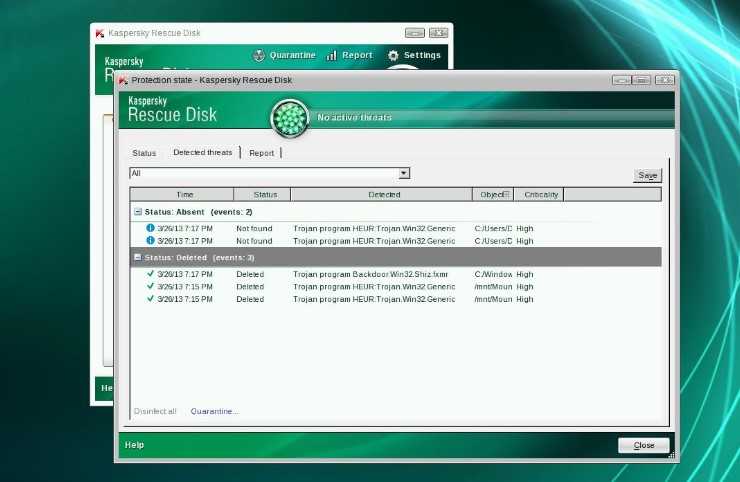
Task: Click checkmark icon of Backdoor.Win32.Shiz row
Action: [151, 273]
